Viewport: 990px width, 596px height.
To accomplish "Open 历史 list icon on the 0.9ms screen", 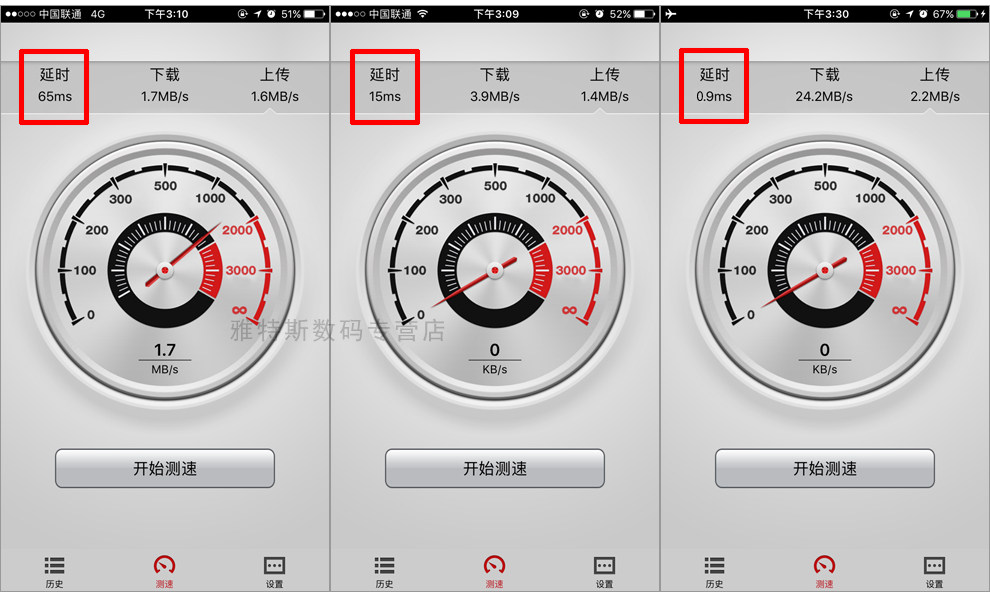I will tap(714, 572).
